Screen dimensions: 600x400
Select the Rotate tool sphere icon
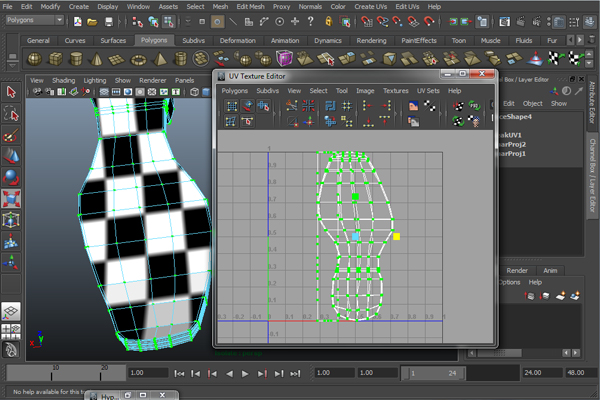(x=11, y=177)
